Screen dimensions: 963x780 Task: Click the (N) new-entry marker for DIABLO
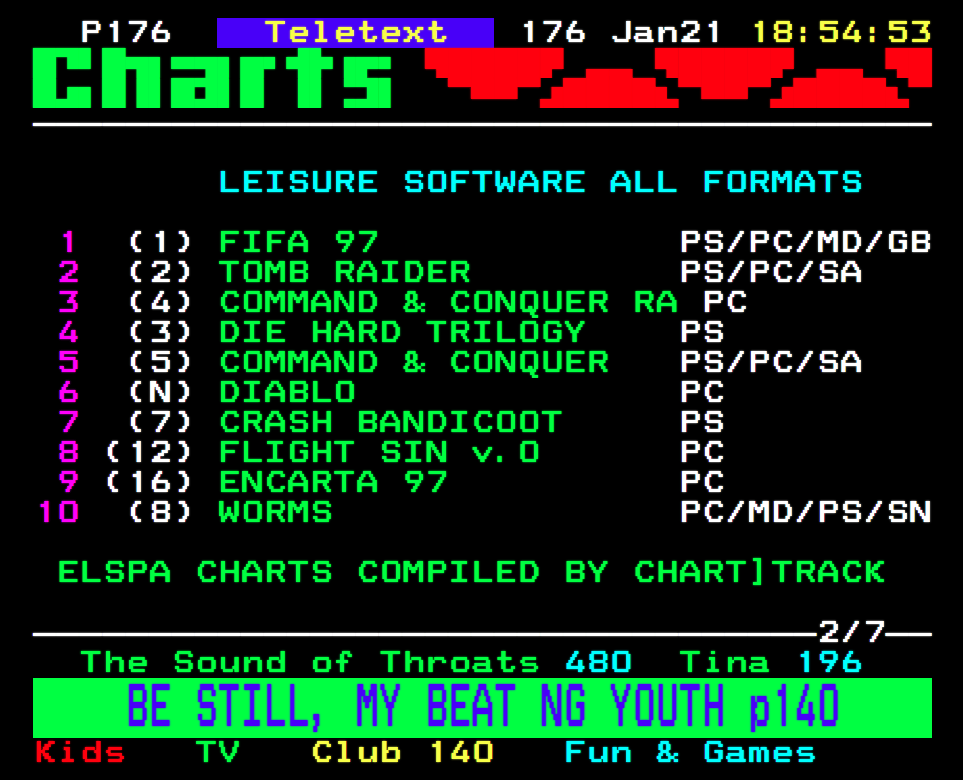click(160, 392)
